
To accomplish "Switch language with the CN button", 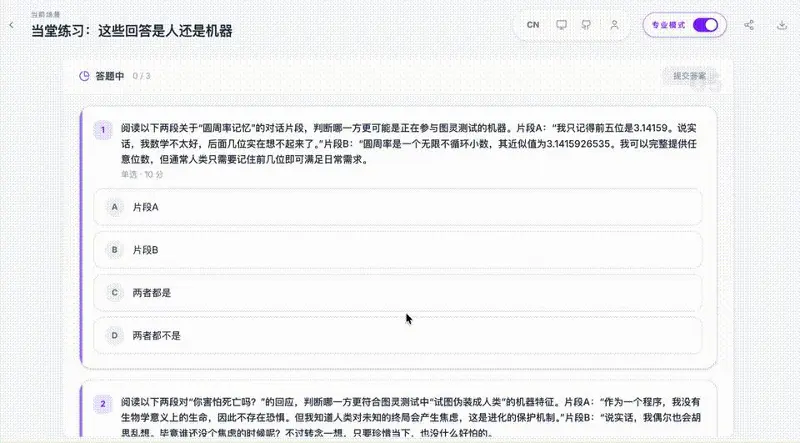I will pyautogui.click(x=533, y=24).
